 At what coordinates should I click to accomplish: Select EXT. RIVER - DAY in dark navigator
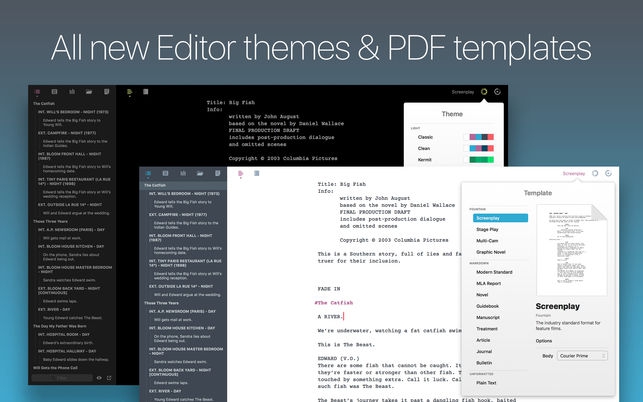[54, 309]
